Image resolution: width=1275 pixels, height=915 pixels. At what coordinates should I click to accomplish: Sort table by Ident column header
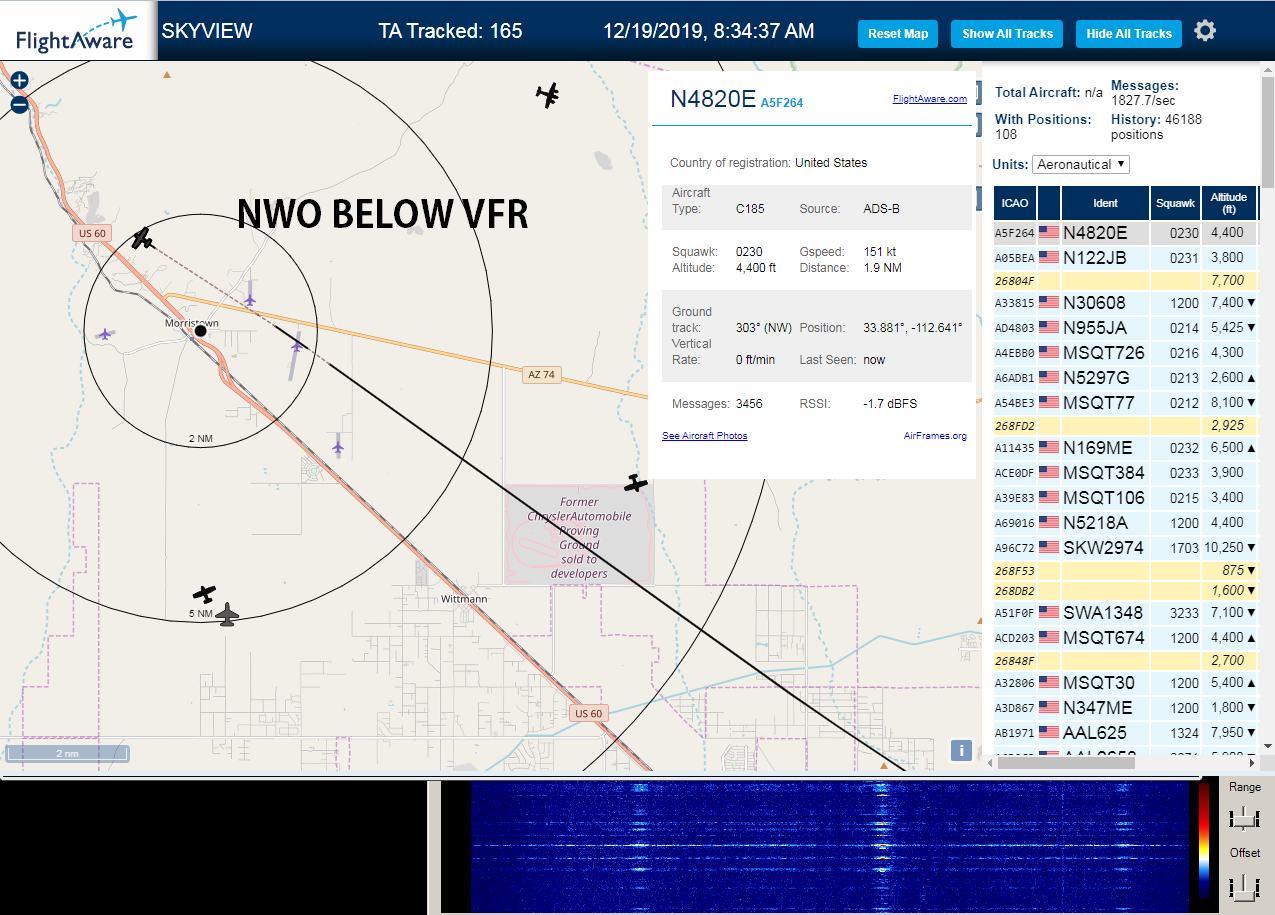(x=1105, y=203)
